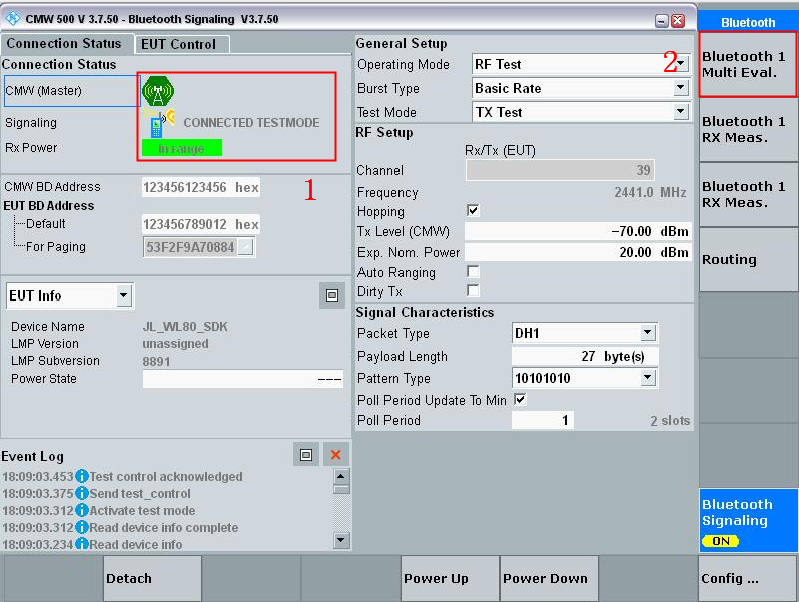This screenshot has width=799, height=602.
Task: Open upper Bluetooth 1 RX Meas. softkey
Action: [x=748, y=129]
